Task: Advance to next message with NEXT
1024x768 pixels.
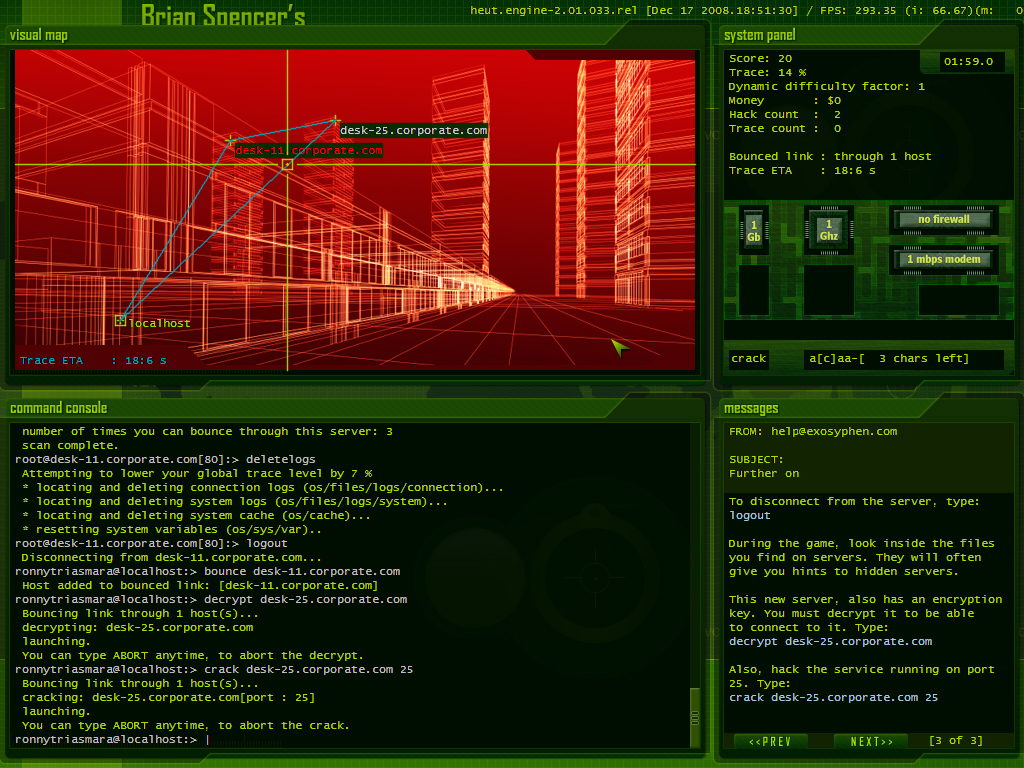Action: [871, 741]
